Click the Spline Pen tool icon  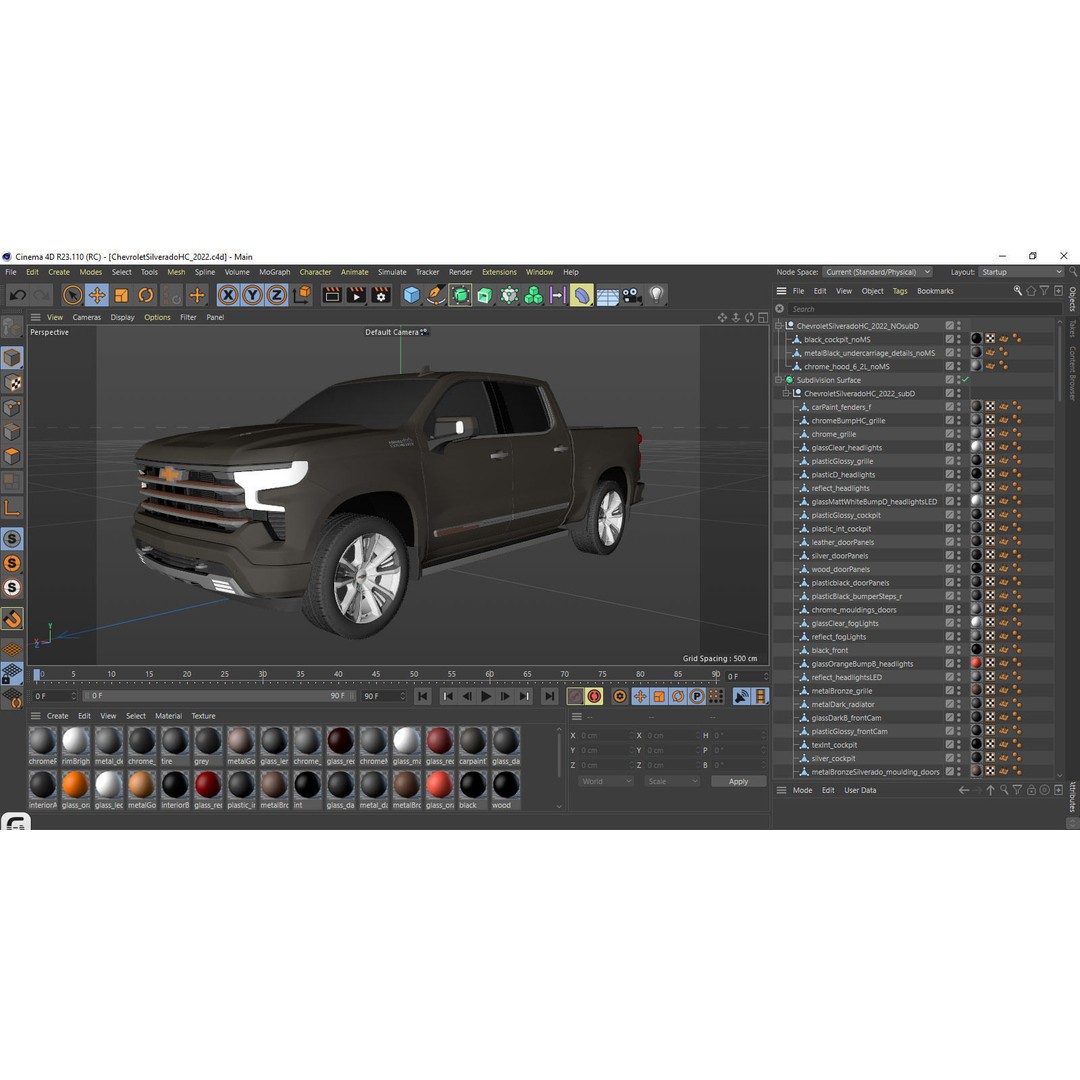[x=435, y=295]
